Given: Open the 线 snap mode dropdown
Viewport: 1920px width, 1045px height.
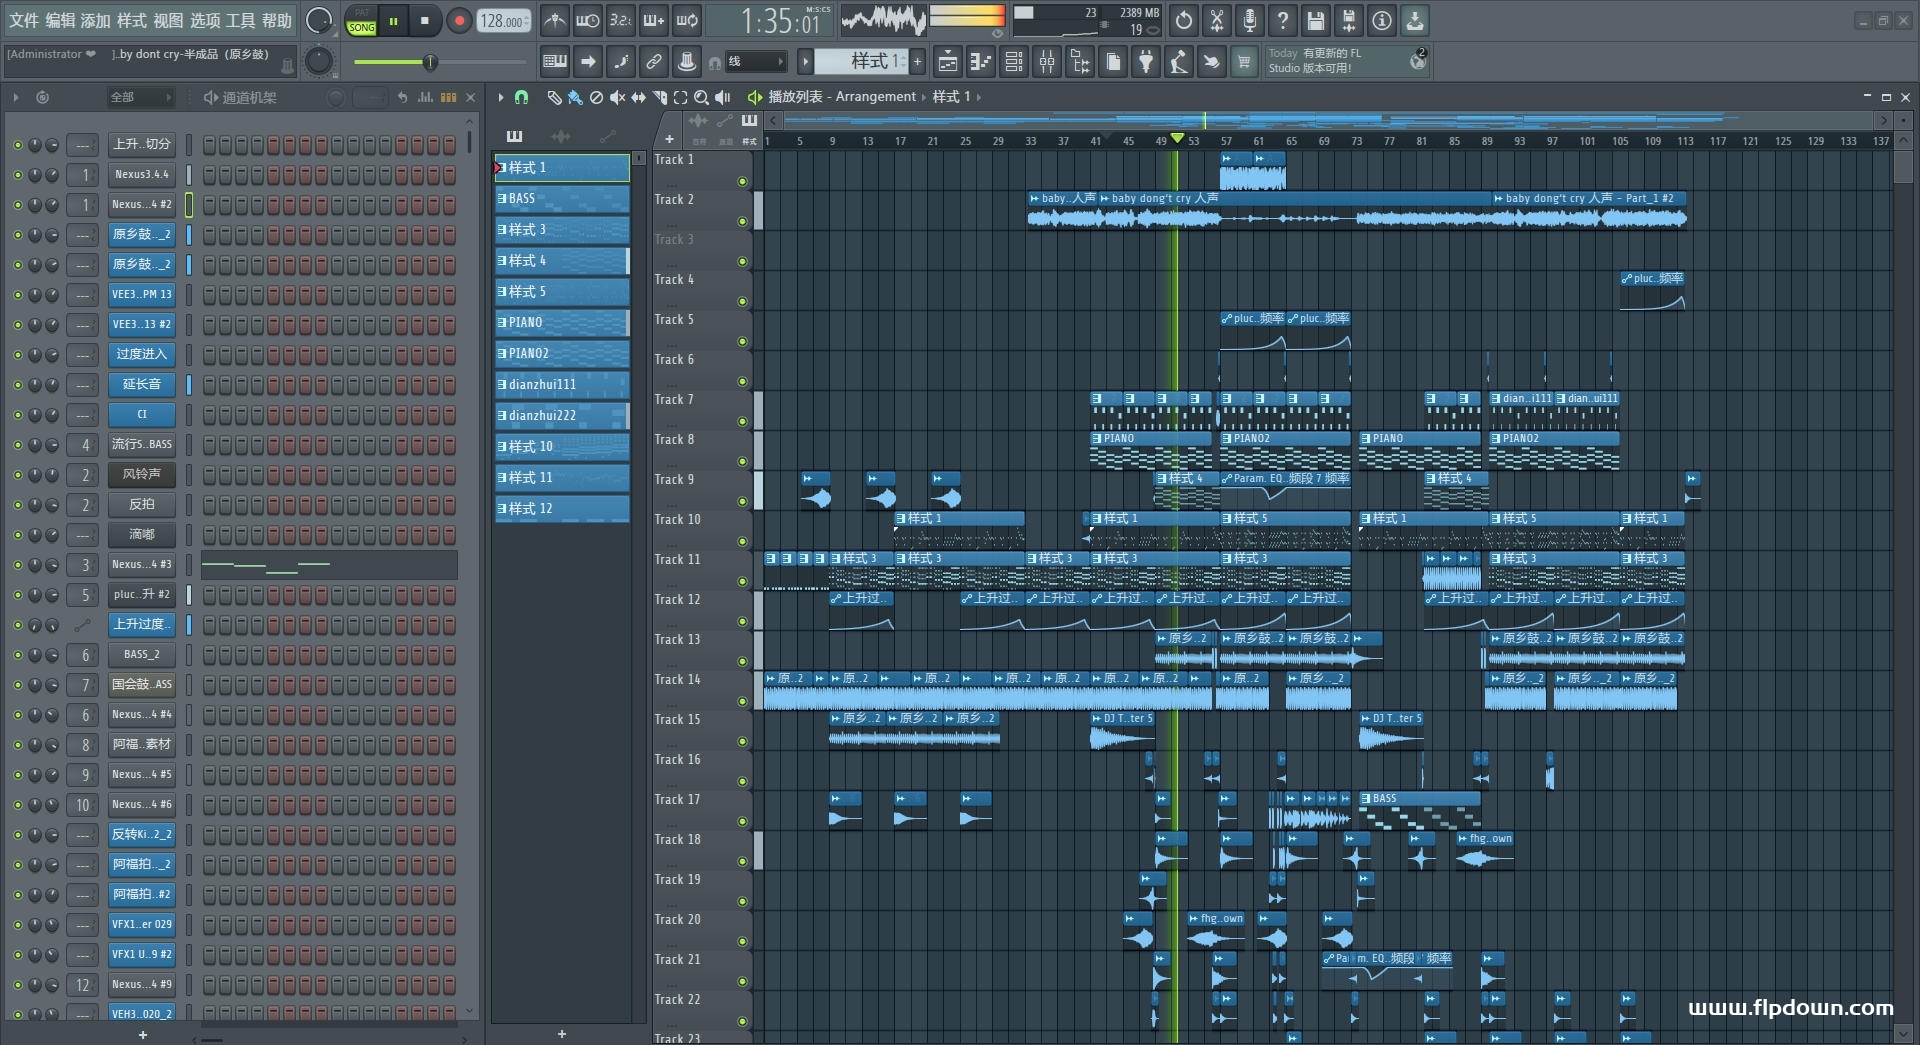Looking at the screenshot, I should coord(757,62).
